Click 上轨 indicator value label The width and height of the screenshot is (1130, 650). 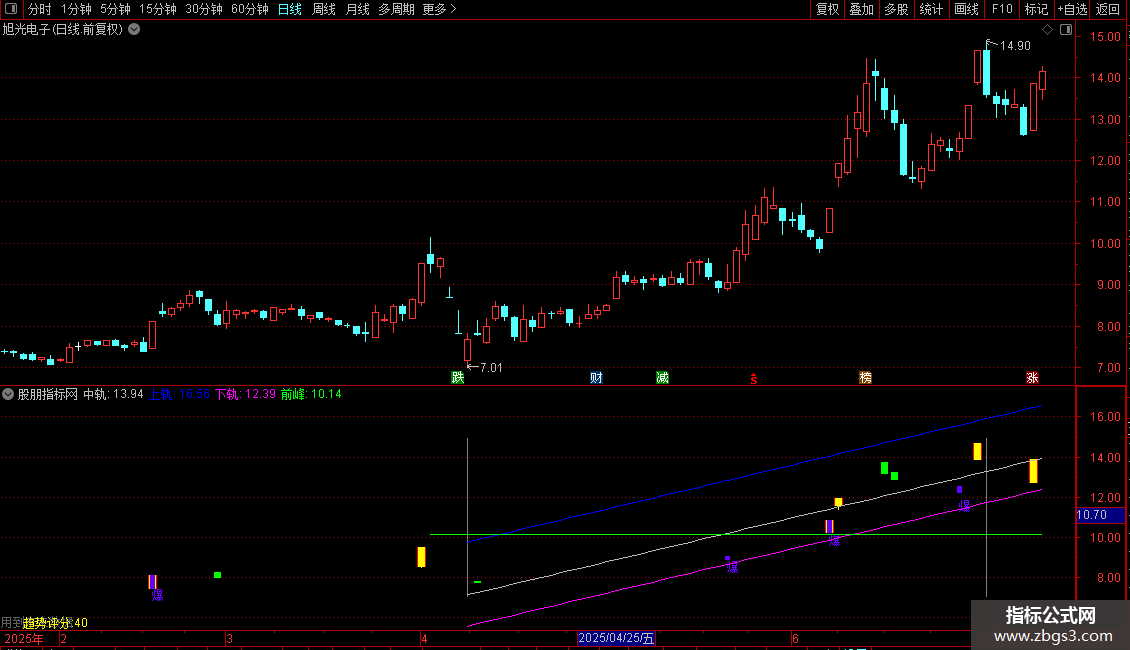(179, 394)
